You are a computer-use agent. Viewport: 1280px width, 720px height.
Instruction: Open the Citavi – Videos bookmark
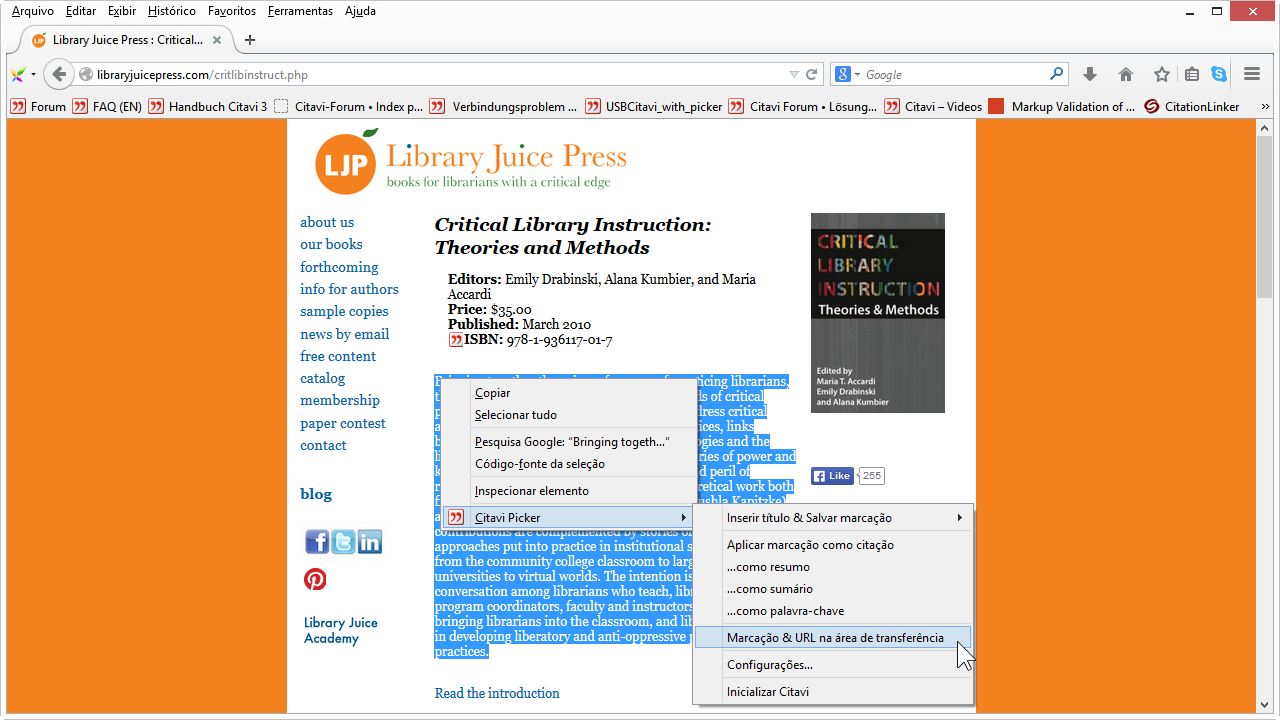click(933, 107)
